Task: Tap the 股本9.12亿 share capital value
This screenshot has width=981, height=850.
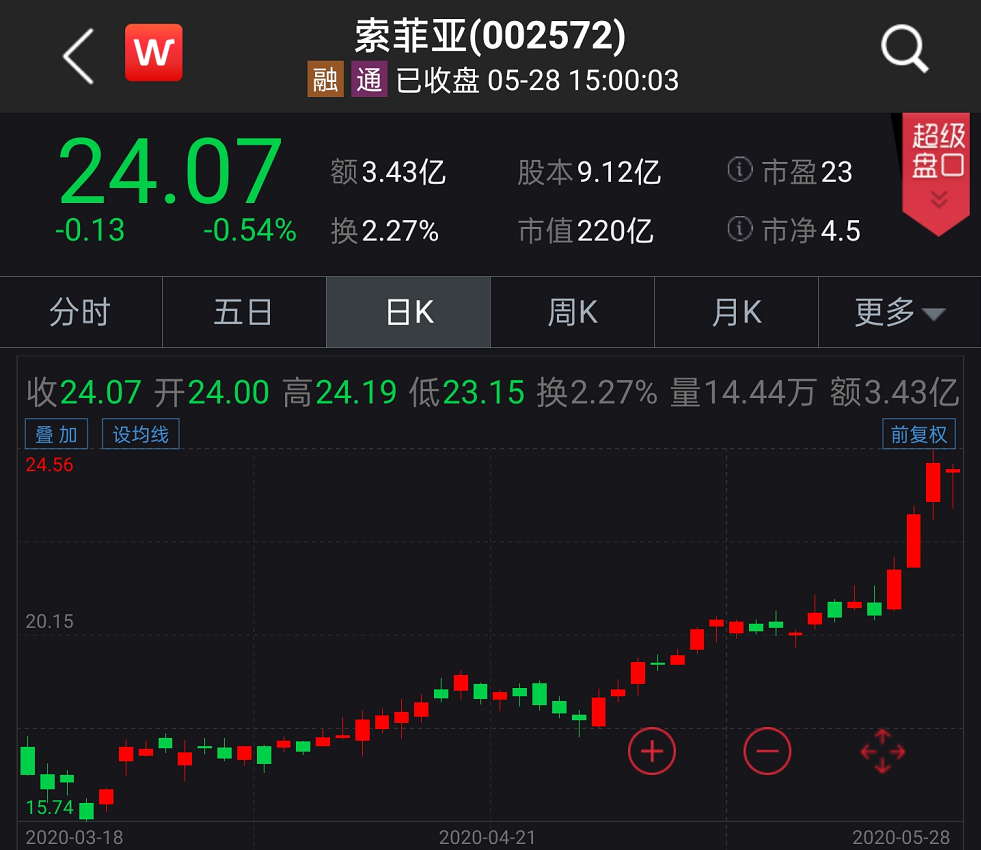Action: pyautogui.click(x=589, y=172)
